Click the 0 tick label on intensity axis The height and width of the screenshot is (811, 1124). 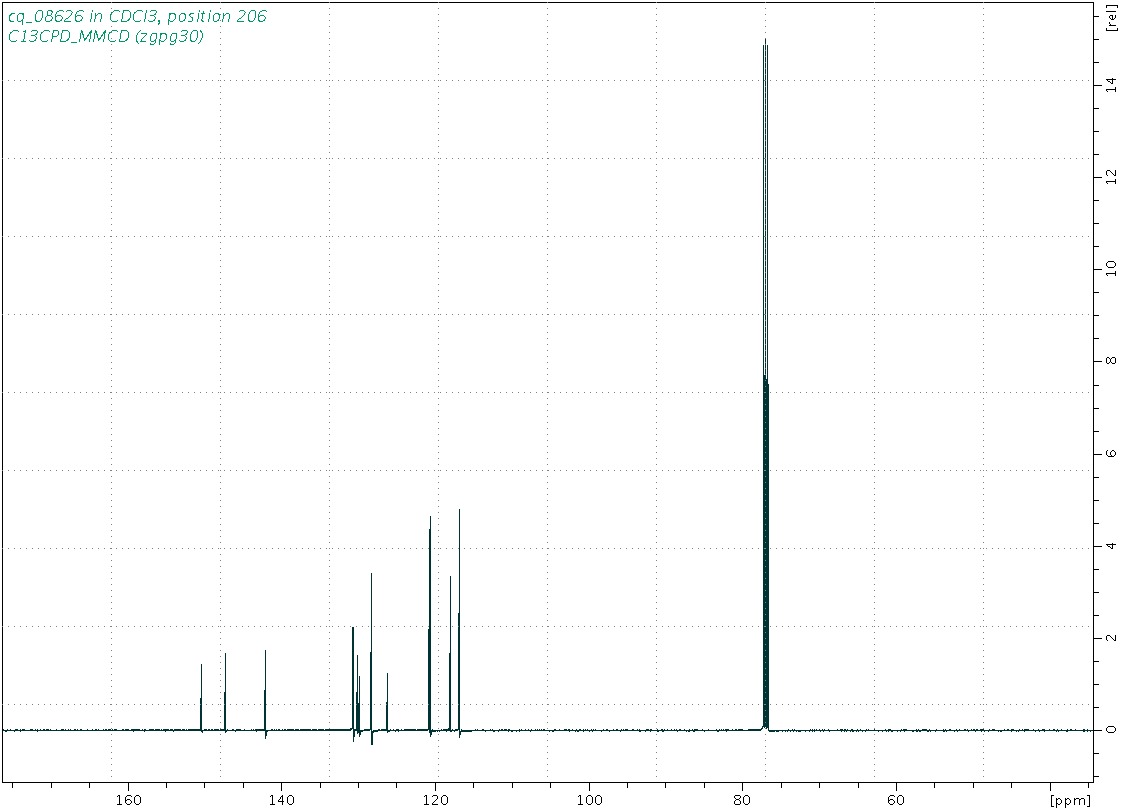tap(1111, 730)
